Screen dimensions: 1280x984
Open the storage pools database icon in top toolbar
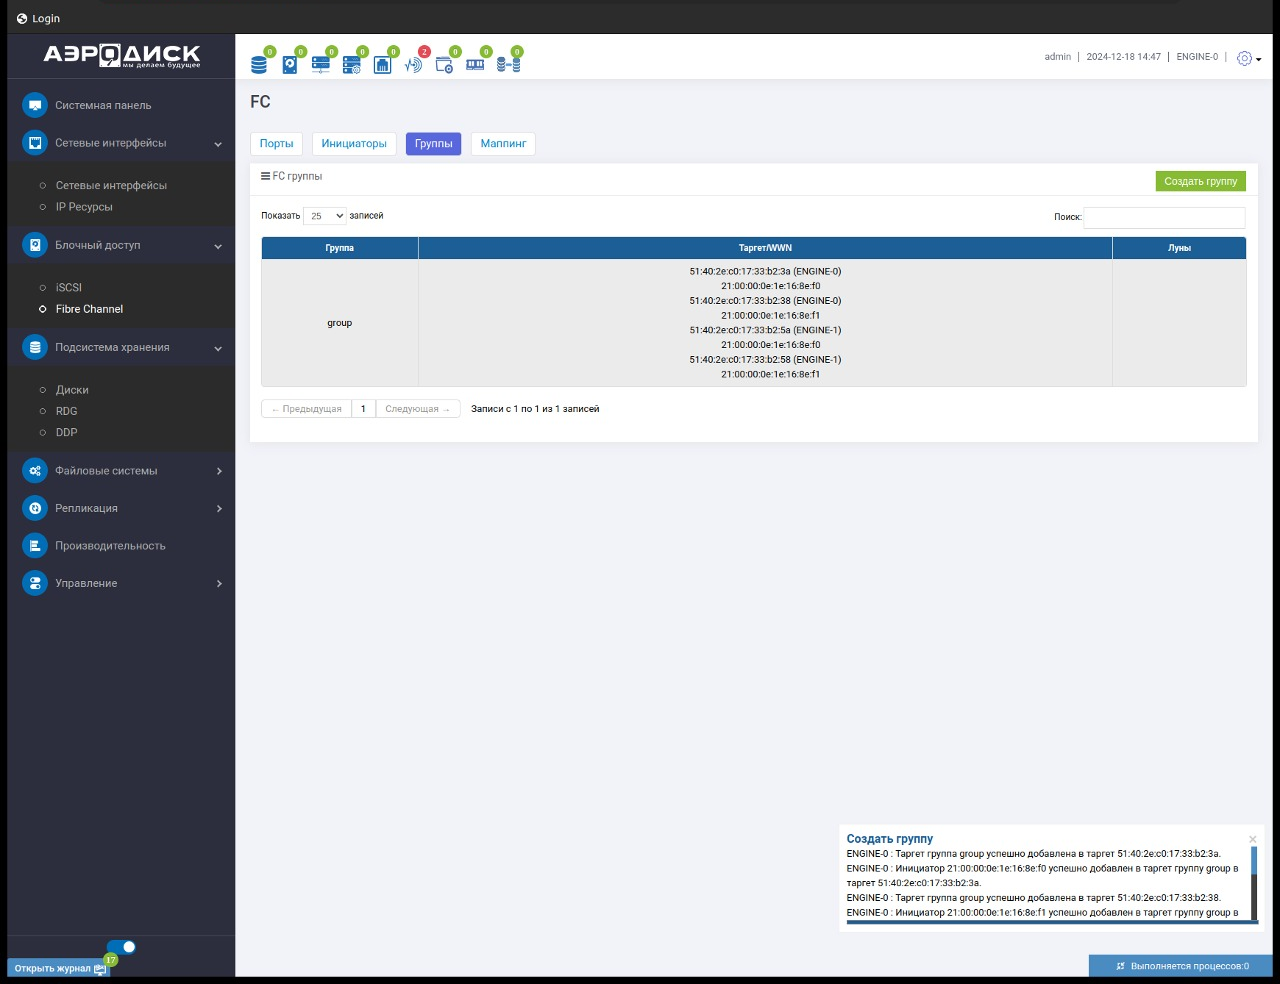(259, 65)
